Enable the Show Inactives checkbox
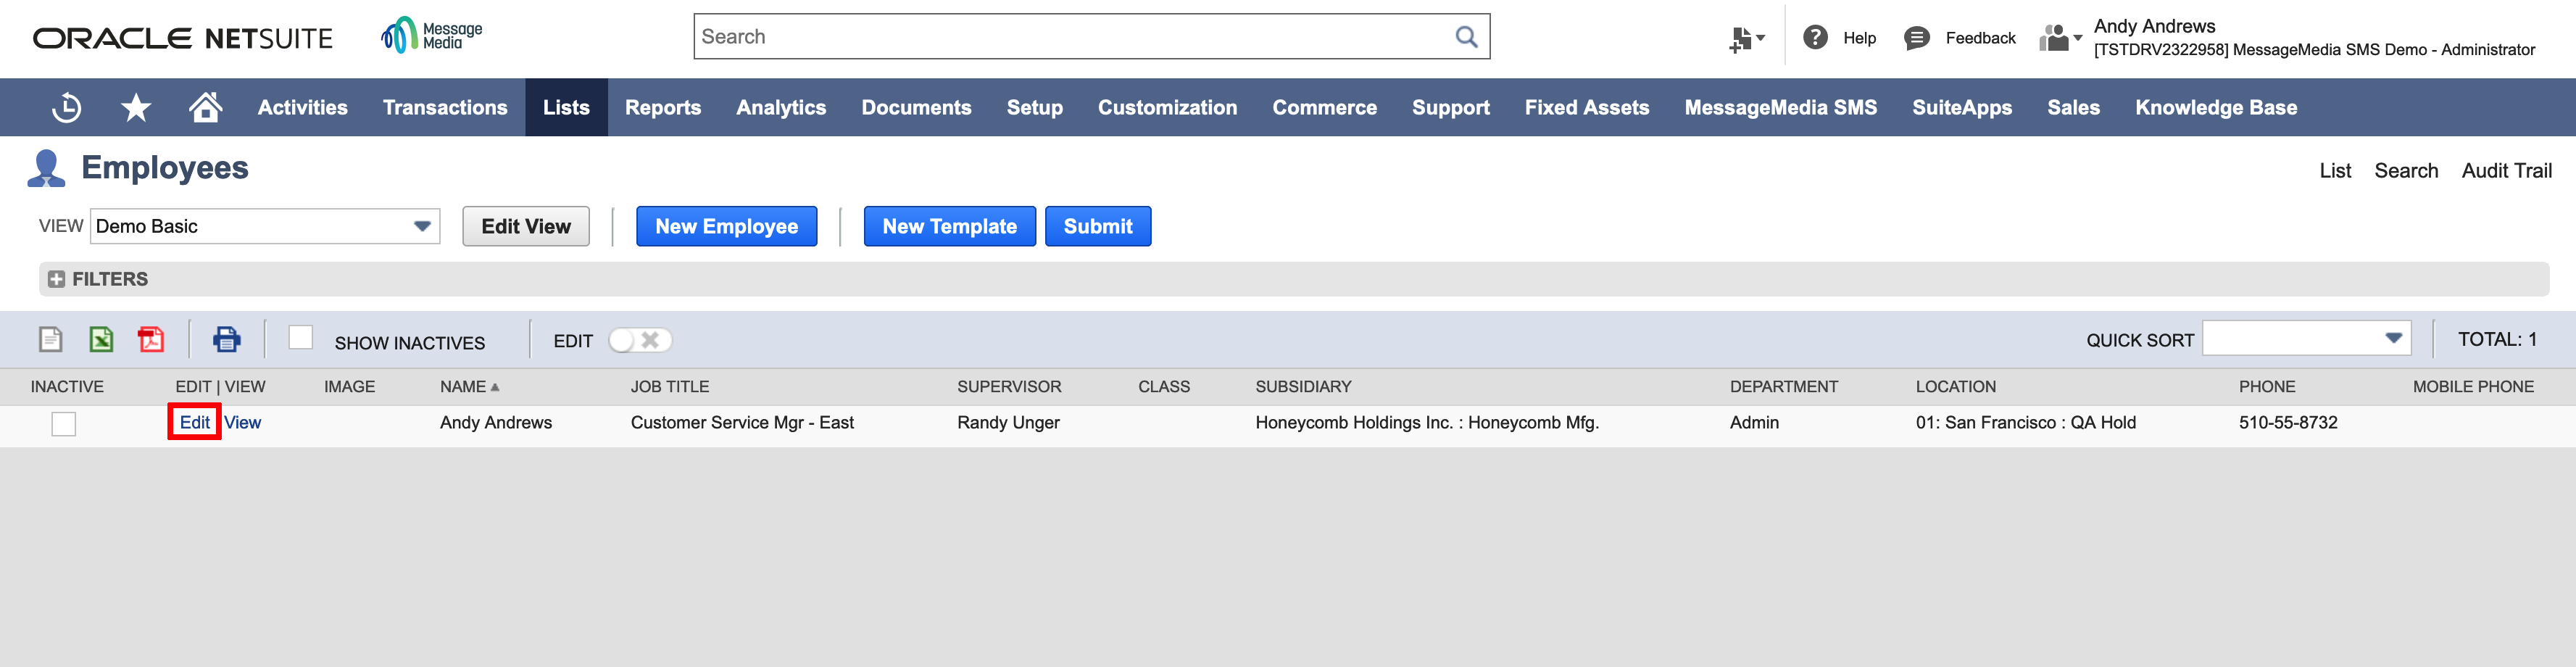 pyautogui.click(x=301, y=338)
